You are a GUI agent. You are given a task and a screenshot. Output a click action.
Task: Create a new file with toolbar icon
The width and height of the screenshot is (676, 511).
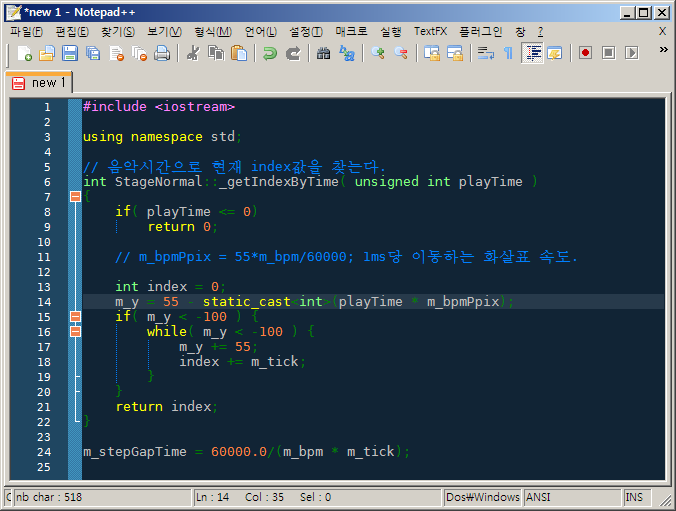point(25,53)
